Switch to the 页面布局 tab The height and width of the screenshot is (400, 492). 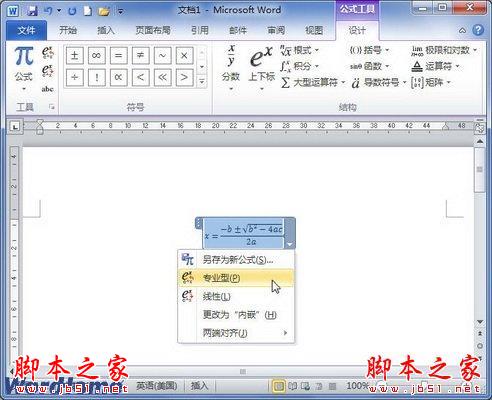pyautogui.click(x=153, y=31)
